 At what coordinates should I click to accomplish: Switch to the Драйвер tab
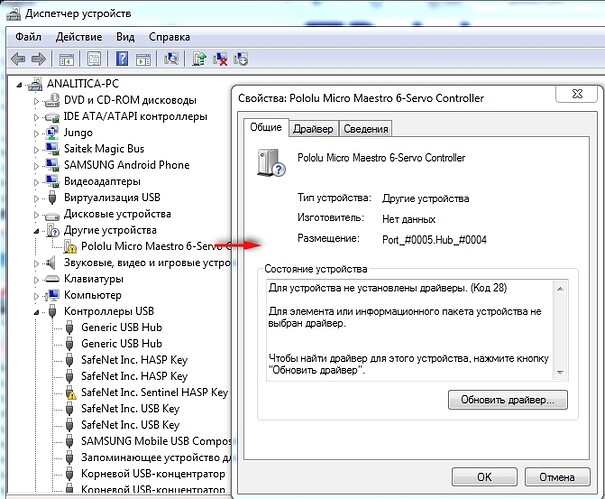click(x=313, y=128)
